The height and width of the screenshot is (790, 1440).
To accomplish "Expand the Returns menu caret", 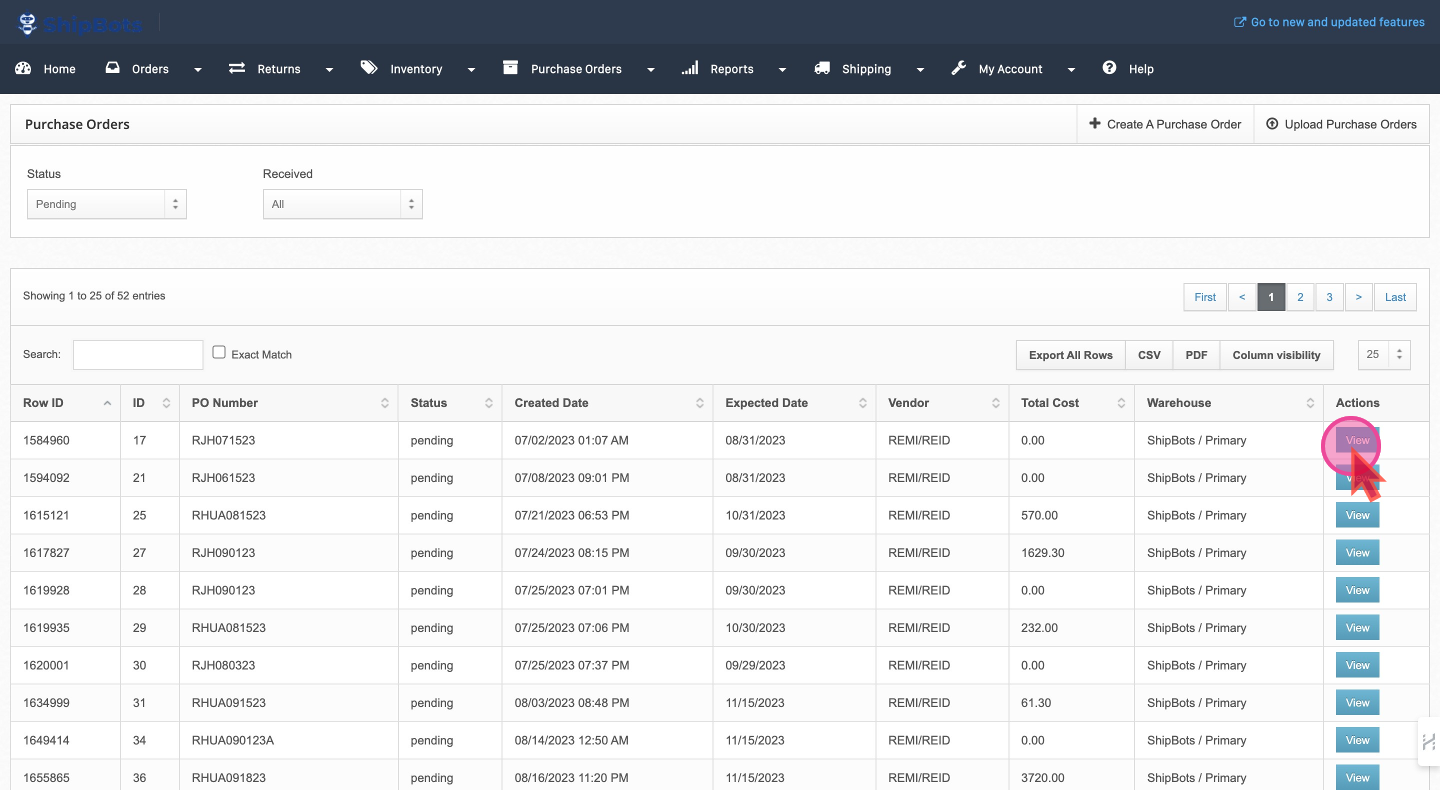I will pyautogui.click(x=329, y=70).
